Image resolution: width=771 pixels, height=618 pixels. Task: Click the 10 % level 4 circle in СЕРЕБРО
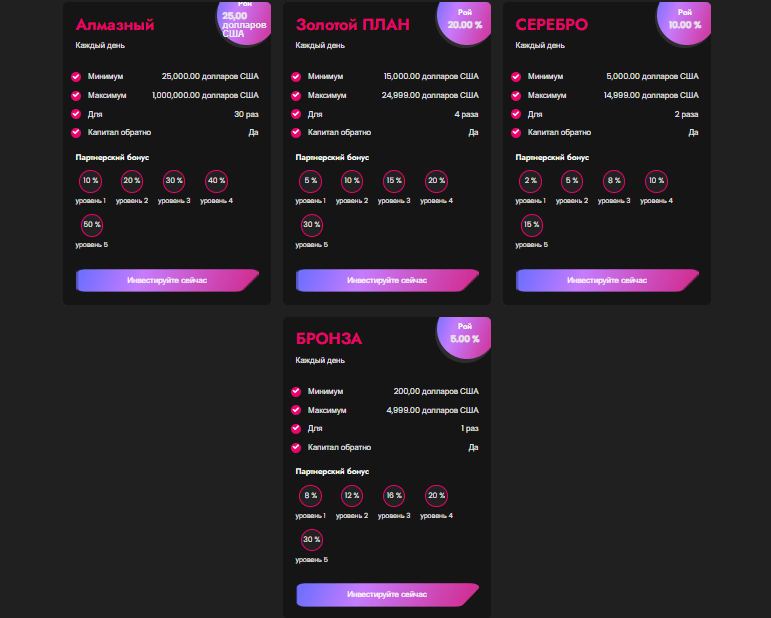tap(656, 181)
